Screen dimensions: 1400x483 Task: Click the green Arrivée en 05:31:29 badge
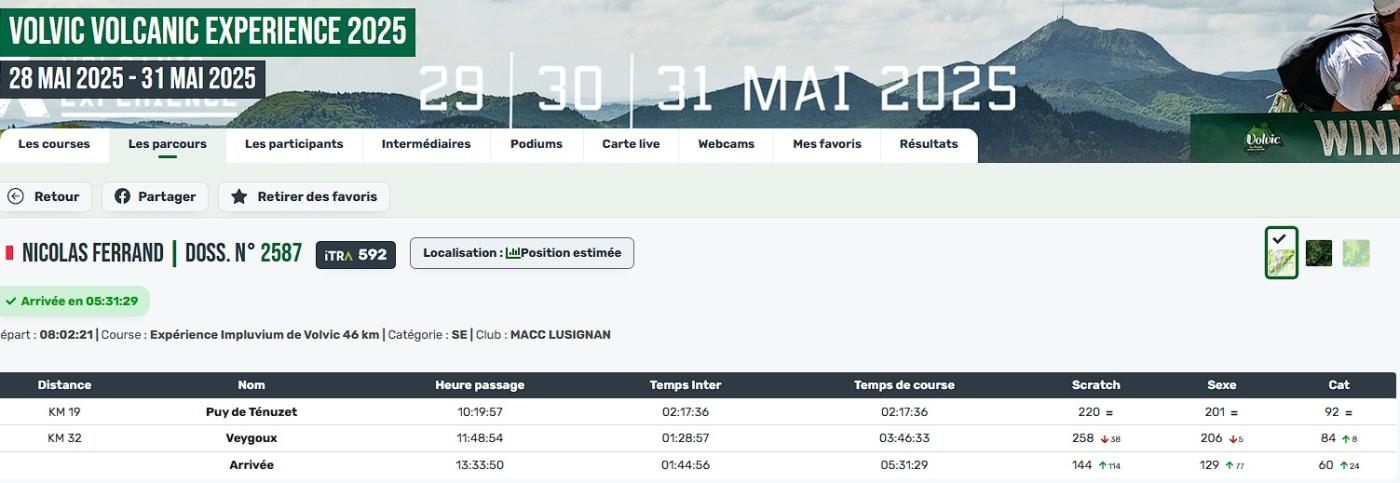[76, 301]
